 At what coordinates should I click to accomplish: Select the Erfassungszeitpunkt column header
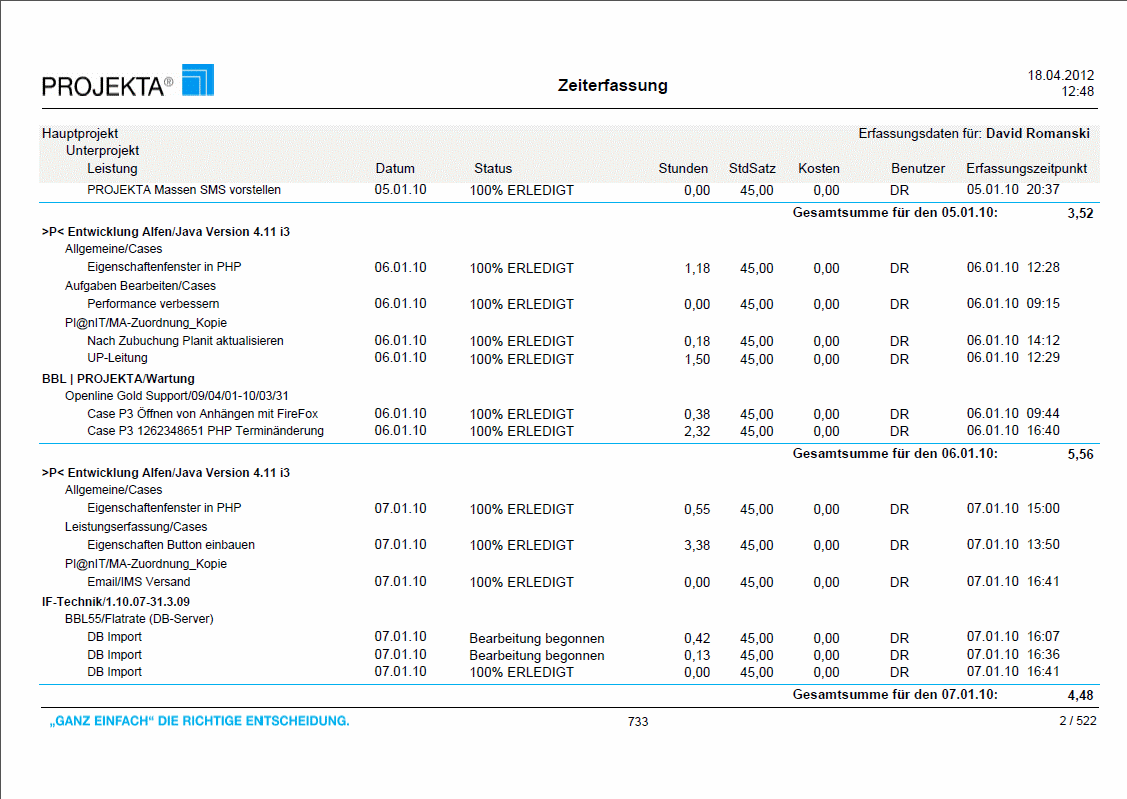pos(1026,168)
